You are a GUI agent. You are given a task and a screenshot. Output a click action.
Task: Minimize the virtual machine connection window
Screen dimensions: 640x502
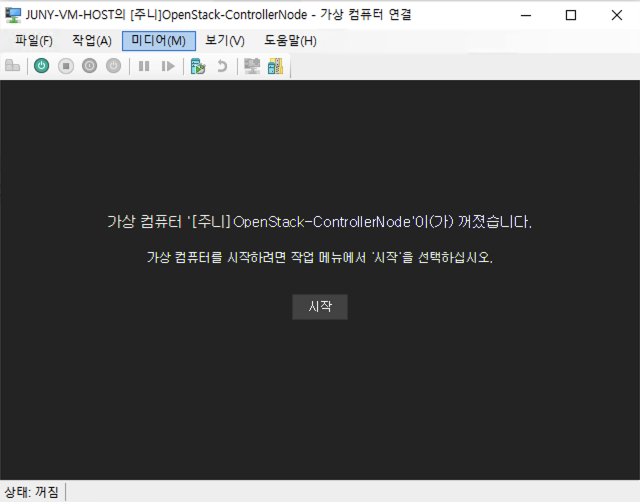tap(526, 16)
